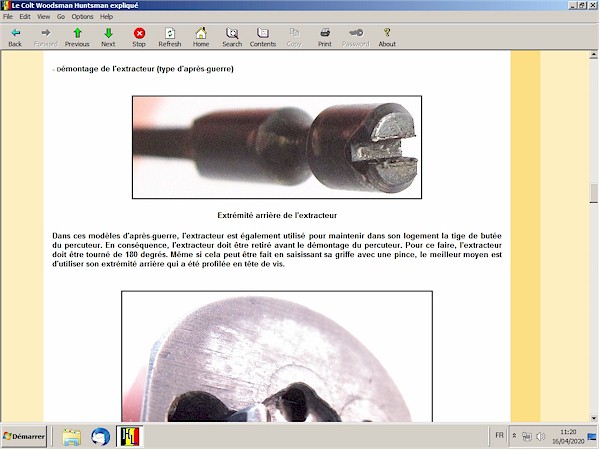Show hidden tray icons arrow
This screenshot has width=600, height=450.
point(515,436)
